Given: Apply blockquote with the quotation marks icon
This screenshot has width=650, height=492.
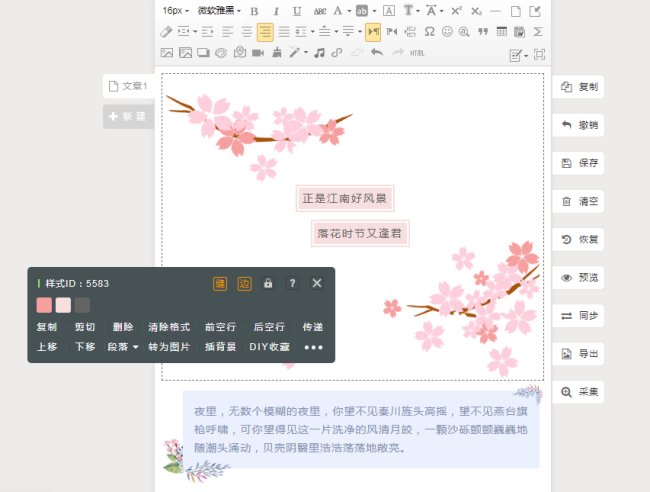Looking at the screenshot, I should pos(483,32).
